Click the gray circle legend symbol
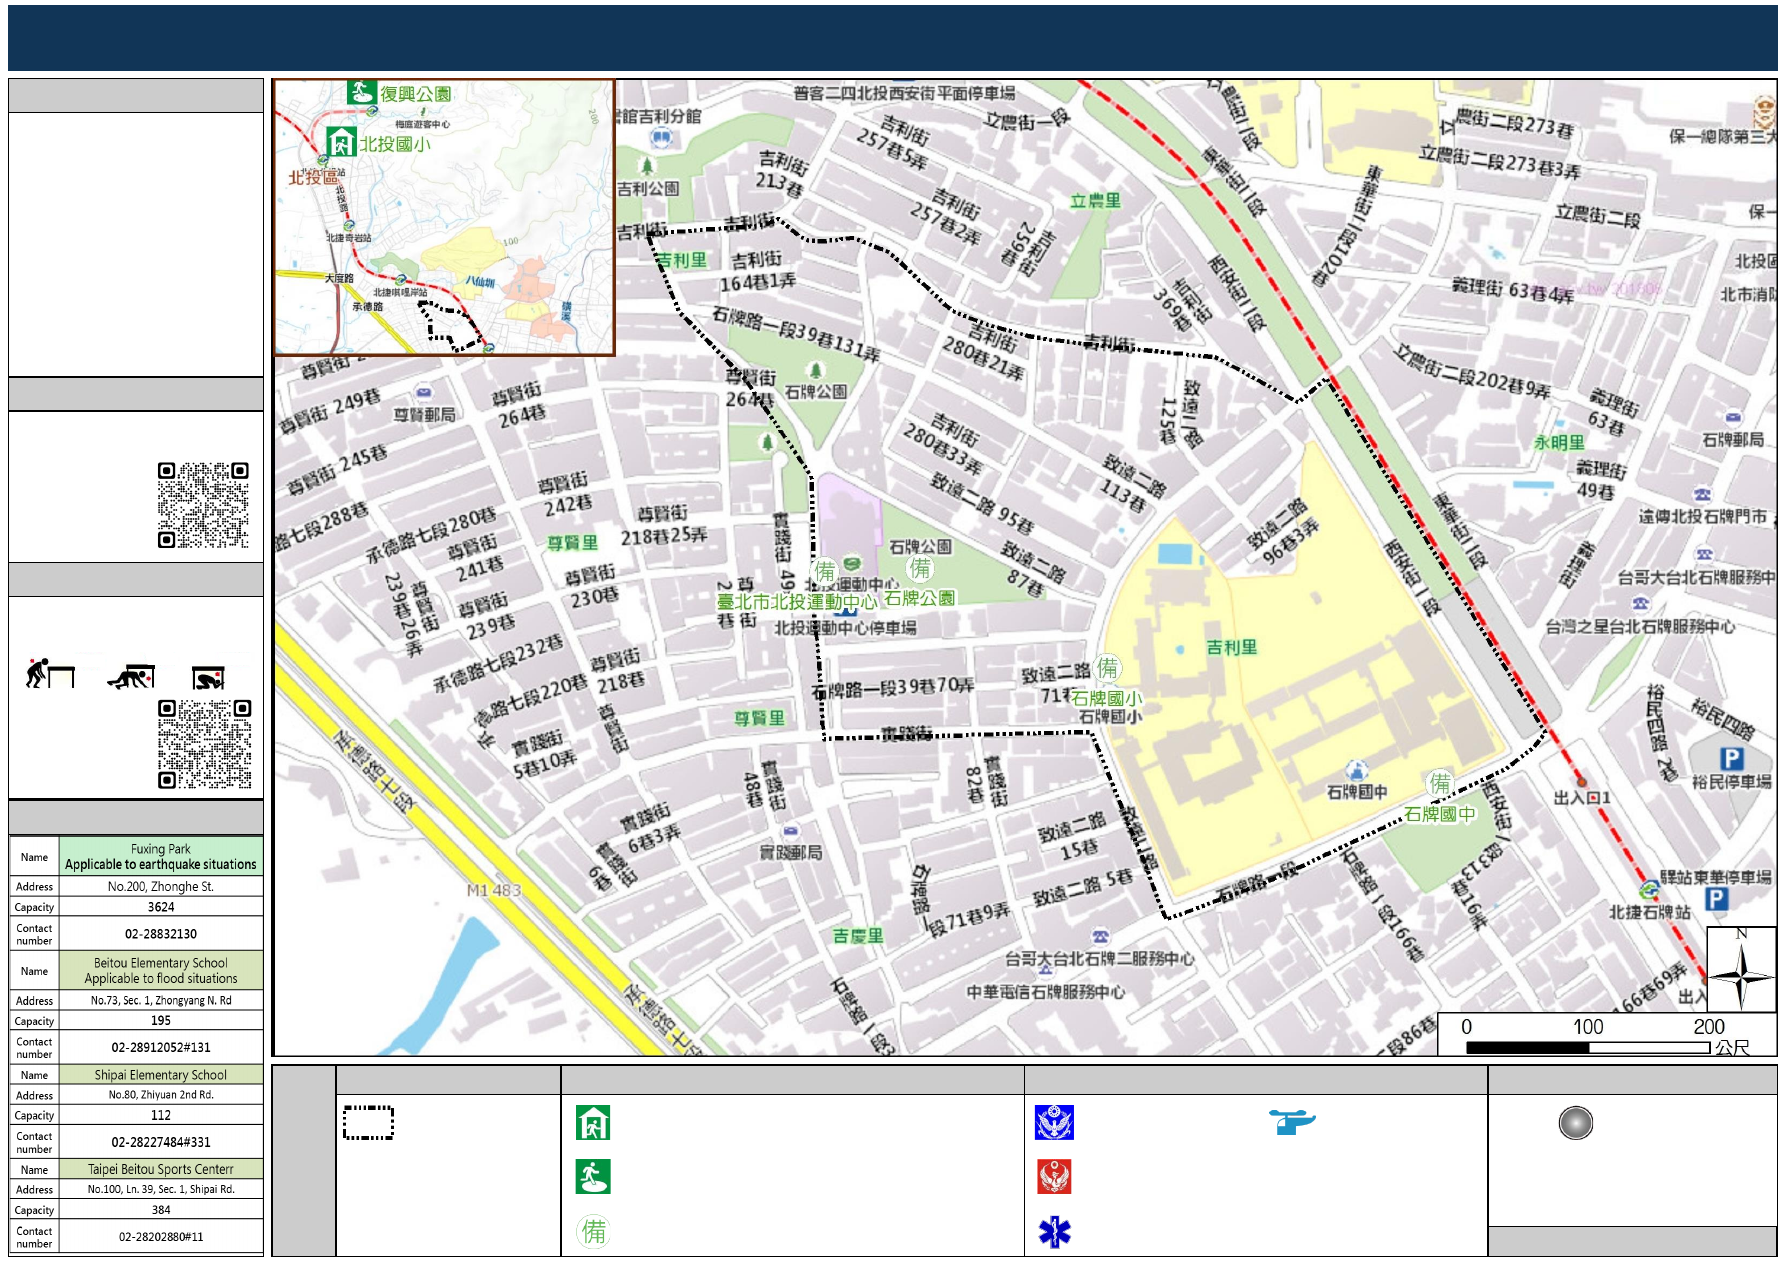Screen dimensions: 1786x1263 pos(1575,1123)
